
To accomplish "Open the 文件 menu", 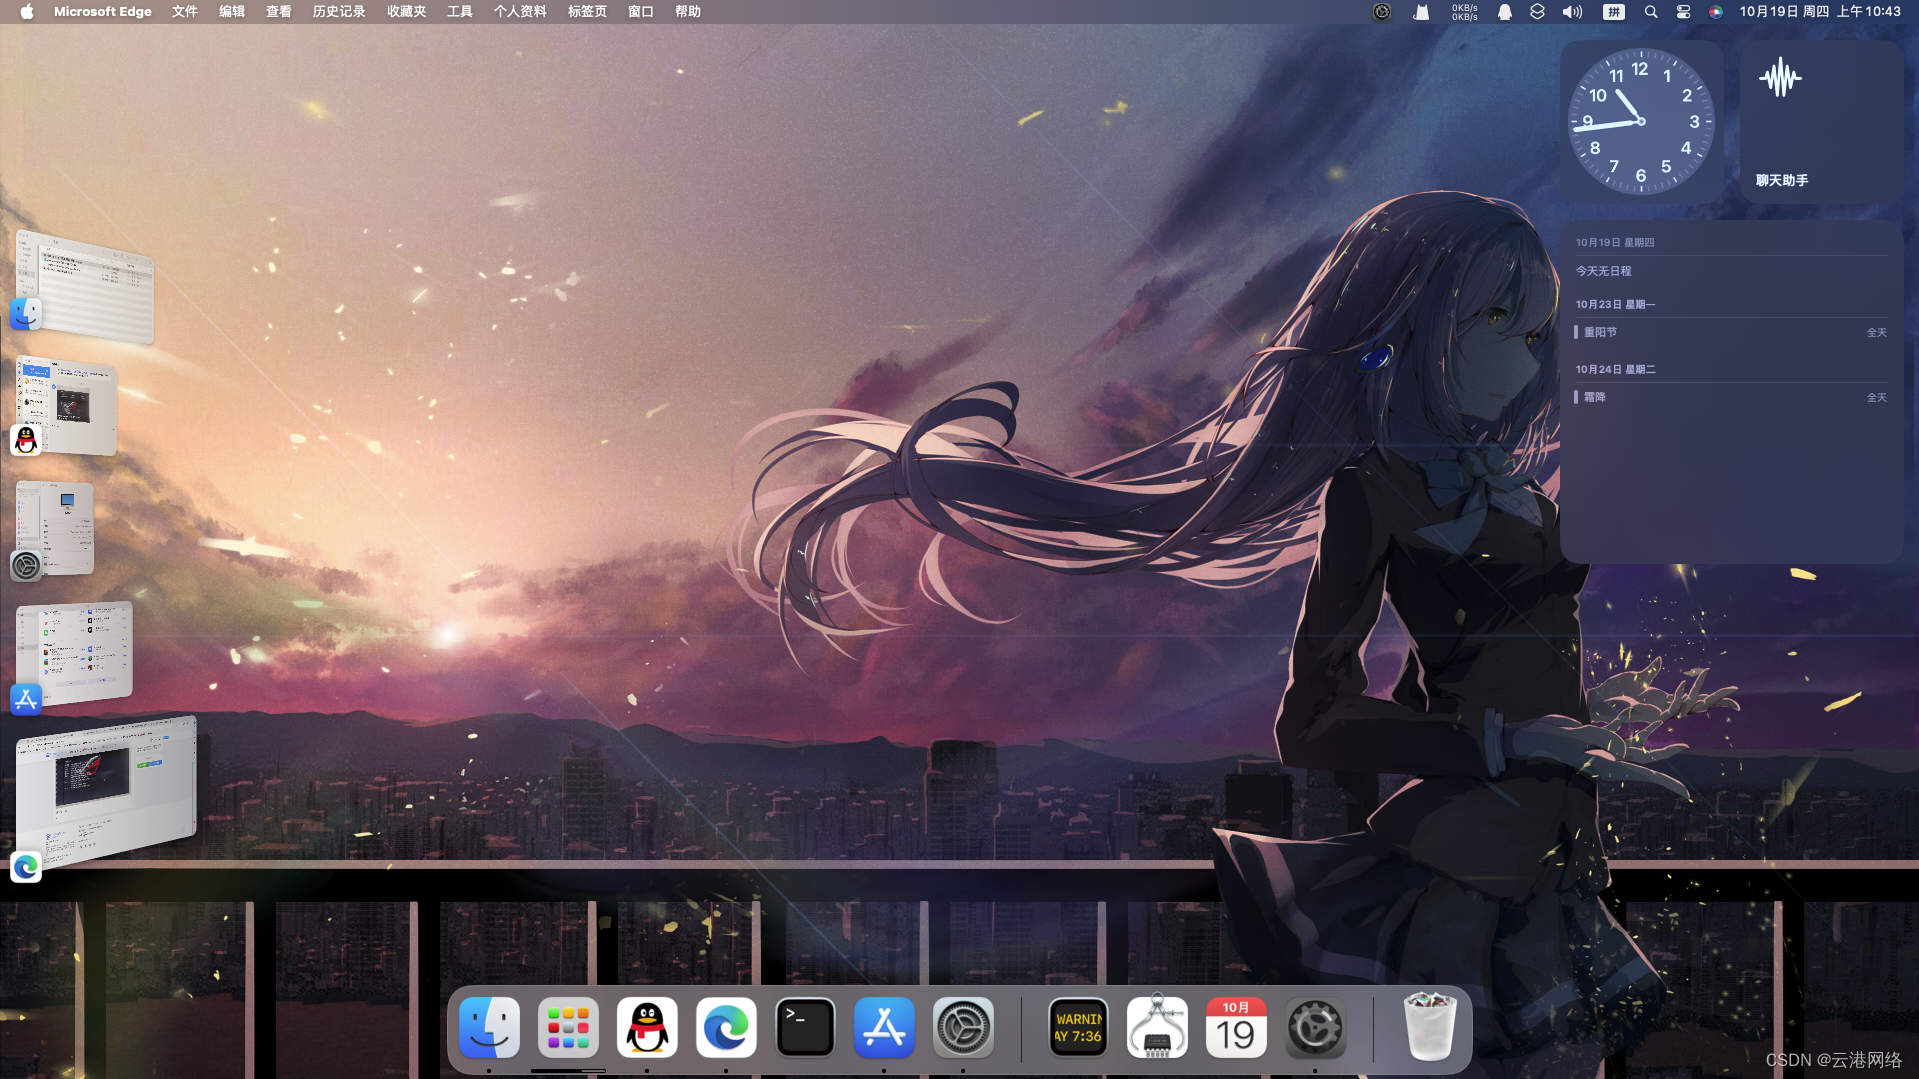I will pos(185,12).
